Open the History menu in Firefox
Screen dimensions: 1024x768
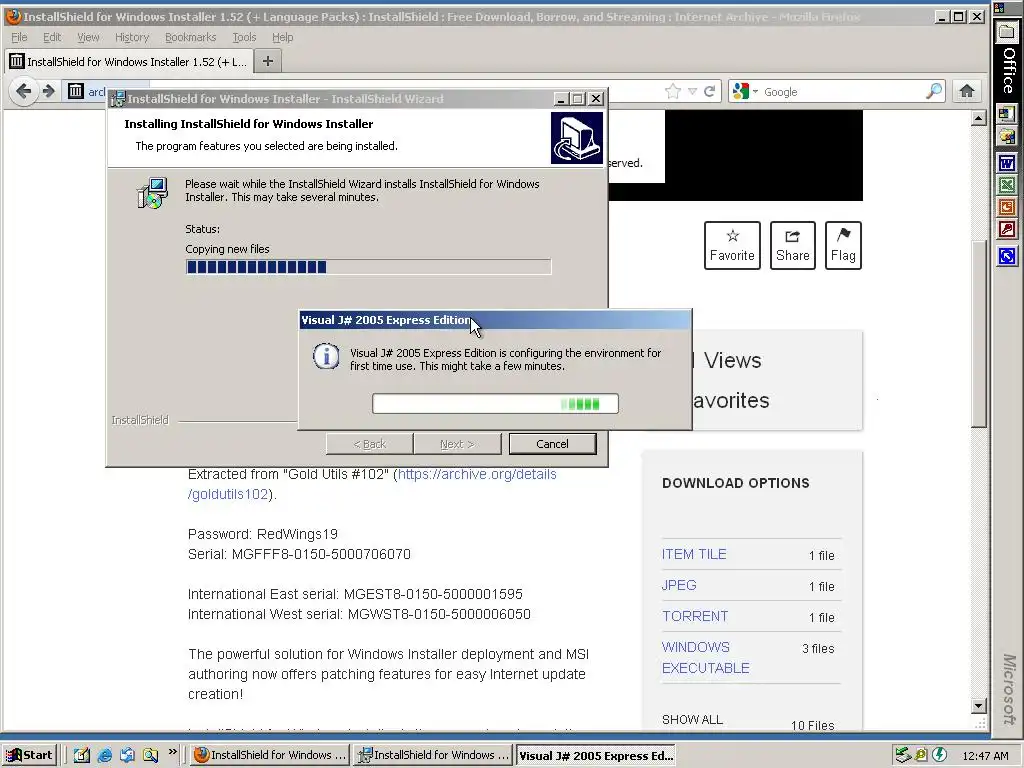tap(132, 37)
